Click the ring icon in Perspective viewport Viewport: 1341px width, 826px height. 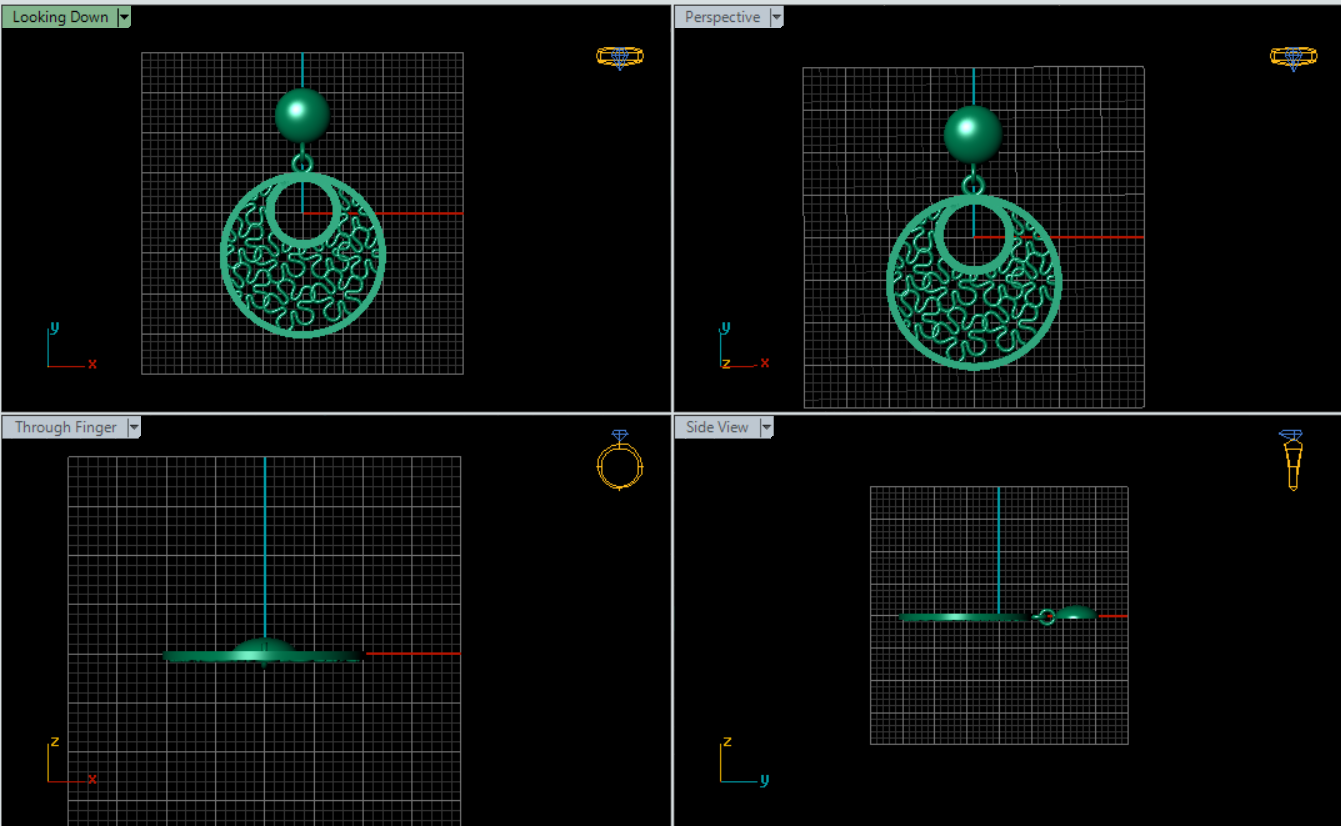pos(1292,57)
